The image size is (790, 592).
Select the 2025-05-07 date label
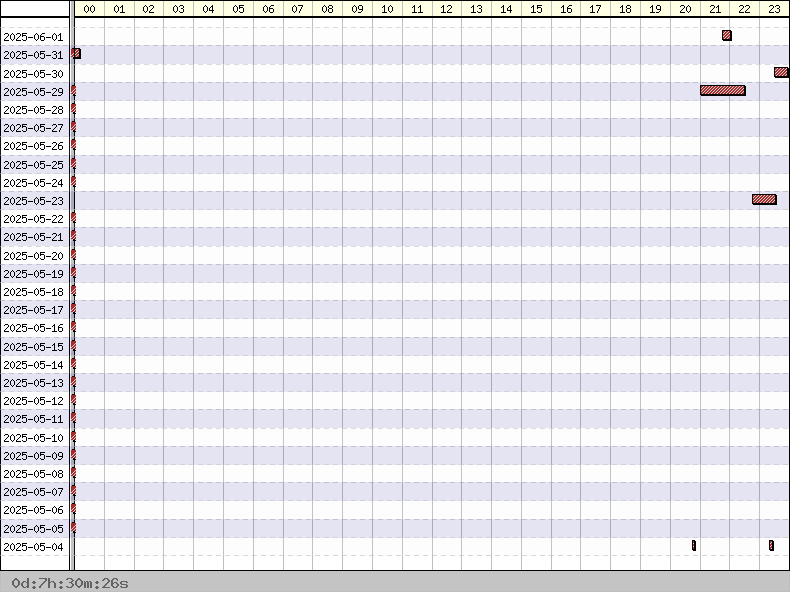[x=33, y=493]
